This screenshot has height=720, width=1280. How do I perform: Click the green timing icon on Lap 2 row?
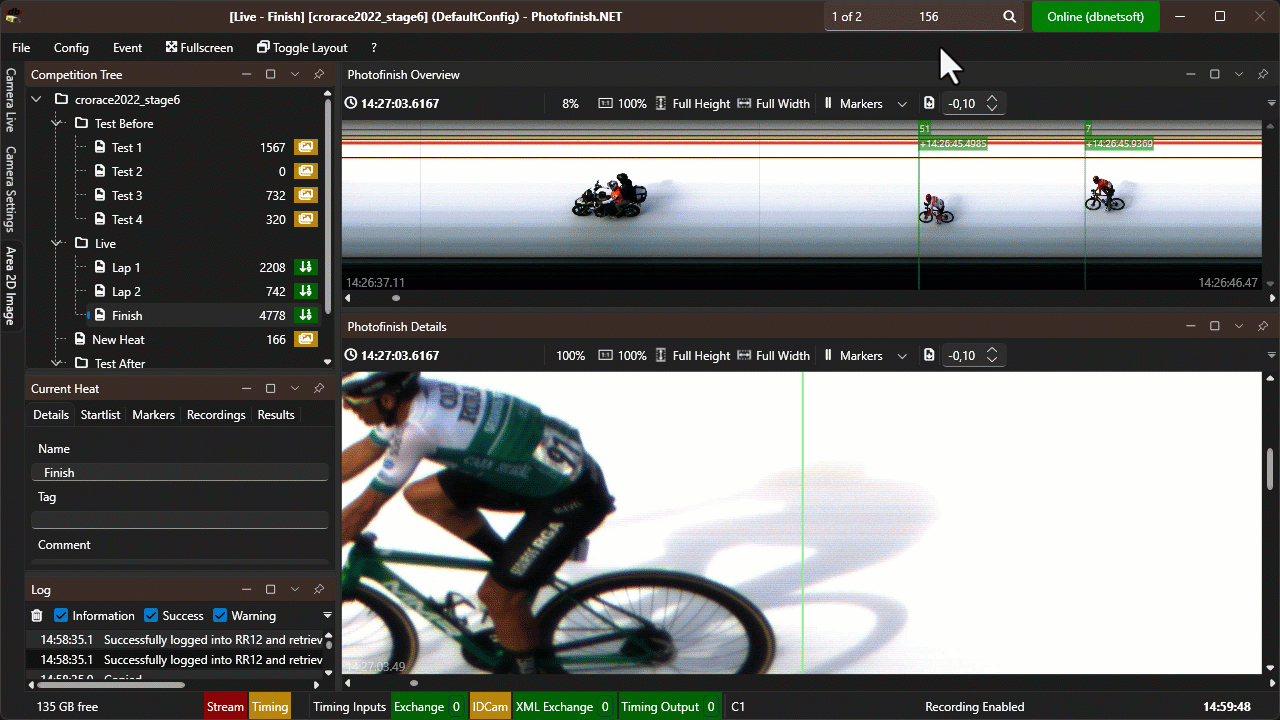click(305, 291)
